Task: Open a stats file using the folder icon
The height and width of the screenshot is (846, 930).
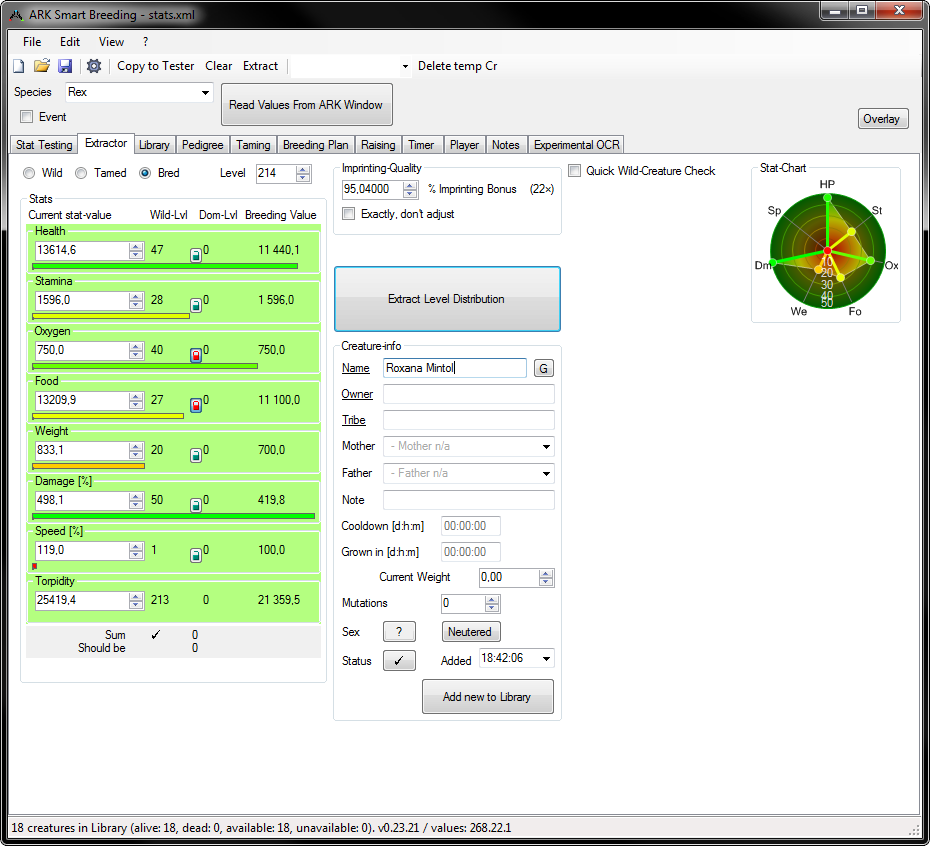Action: [x=41, y=65]
